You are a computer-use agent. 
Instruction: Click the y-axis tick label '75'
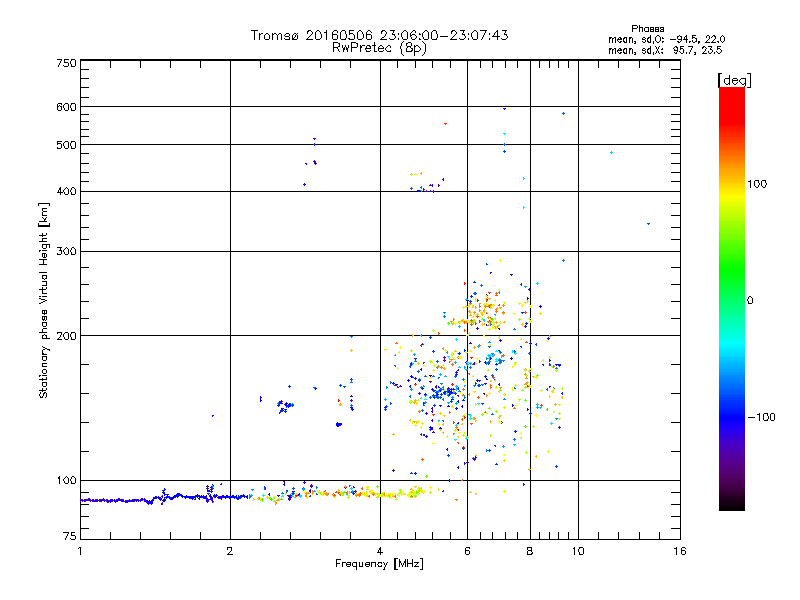[70, 536]
